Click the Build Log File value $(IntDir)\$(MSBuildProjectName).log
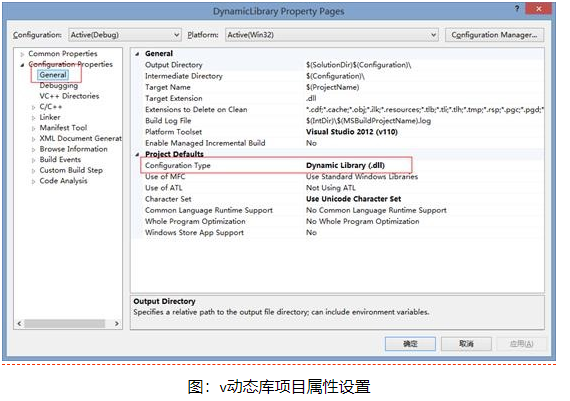 [x=368, y=121]
